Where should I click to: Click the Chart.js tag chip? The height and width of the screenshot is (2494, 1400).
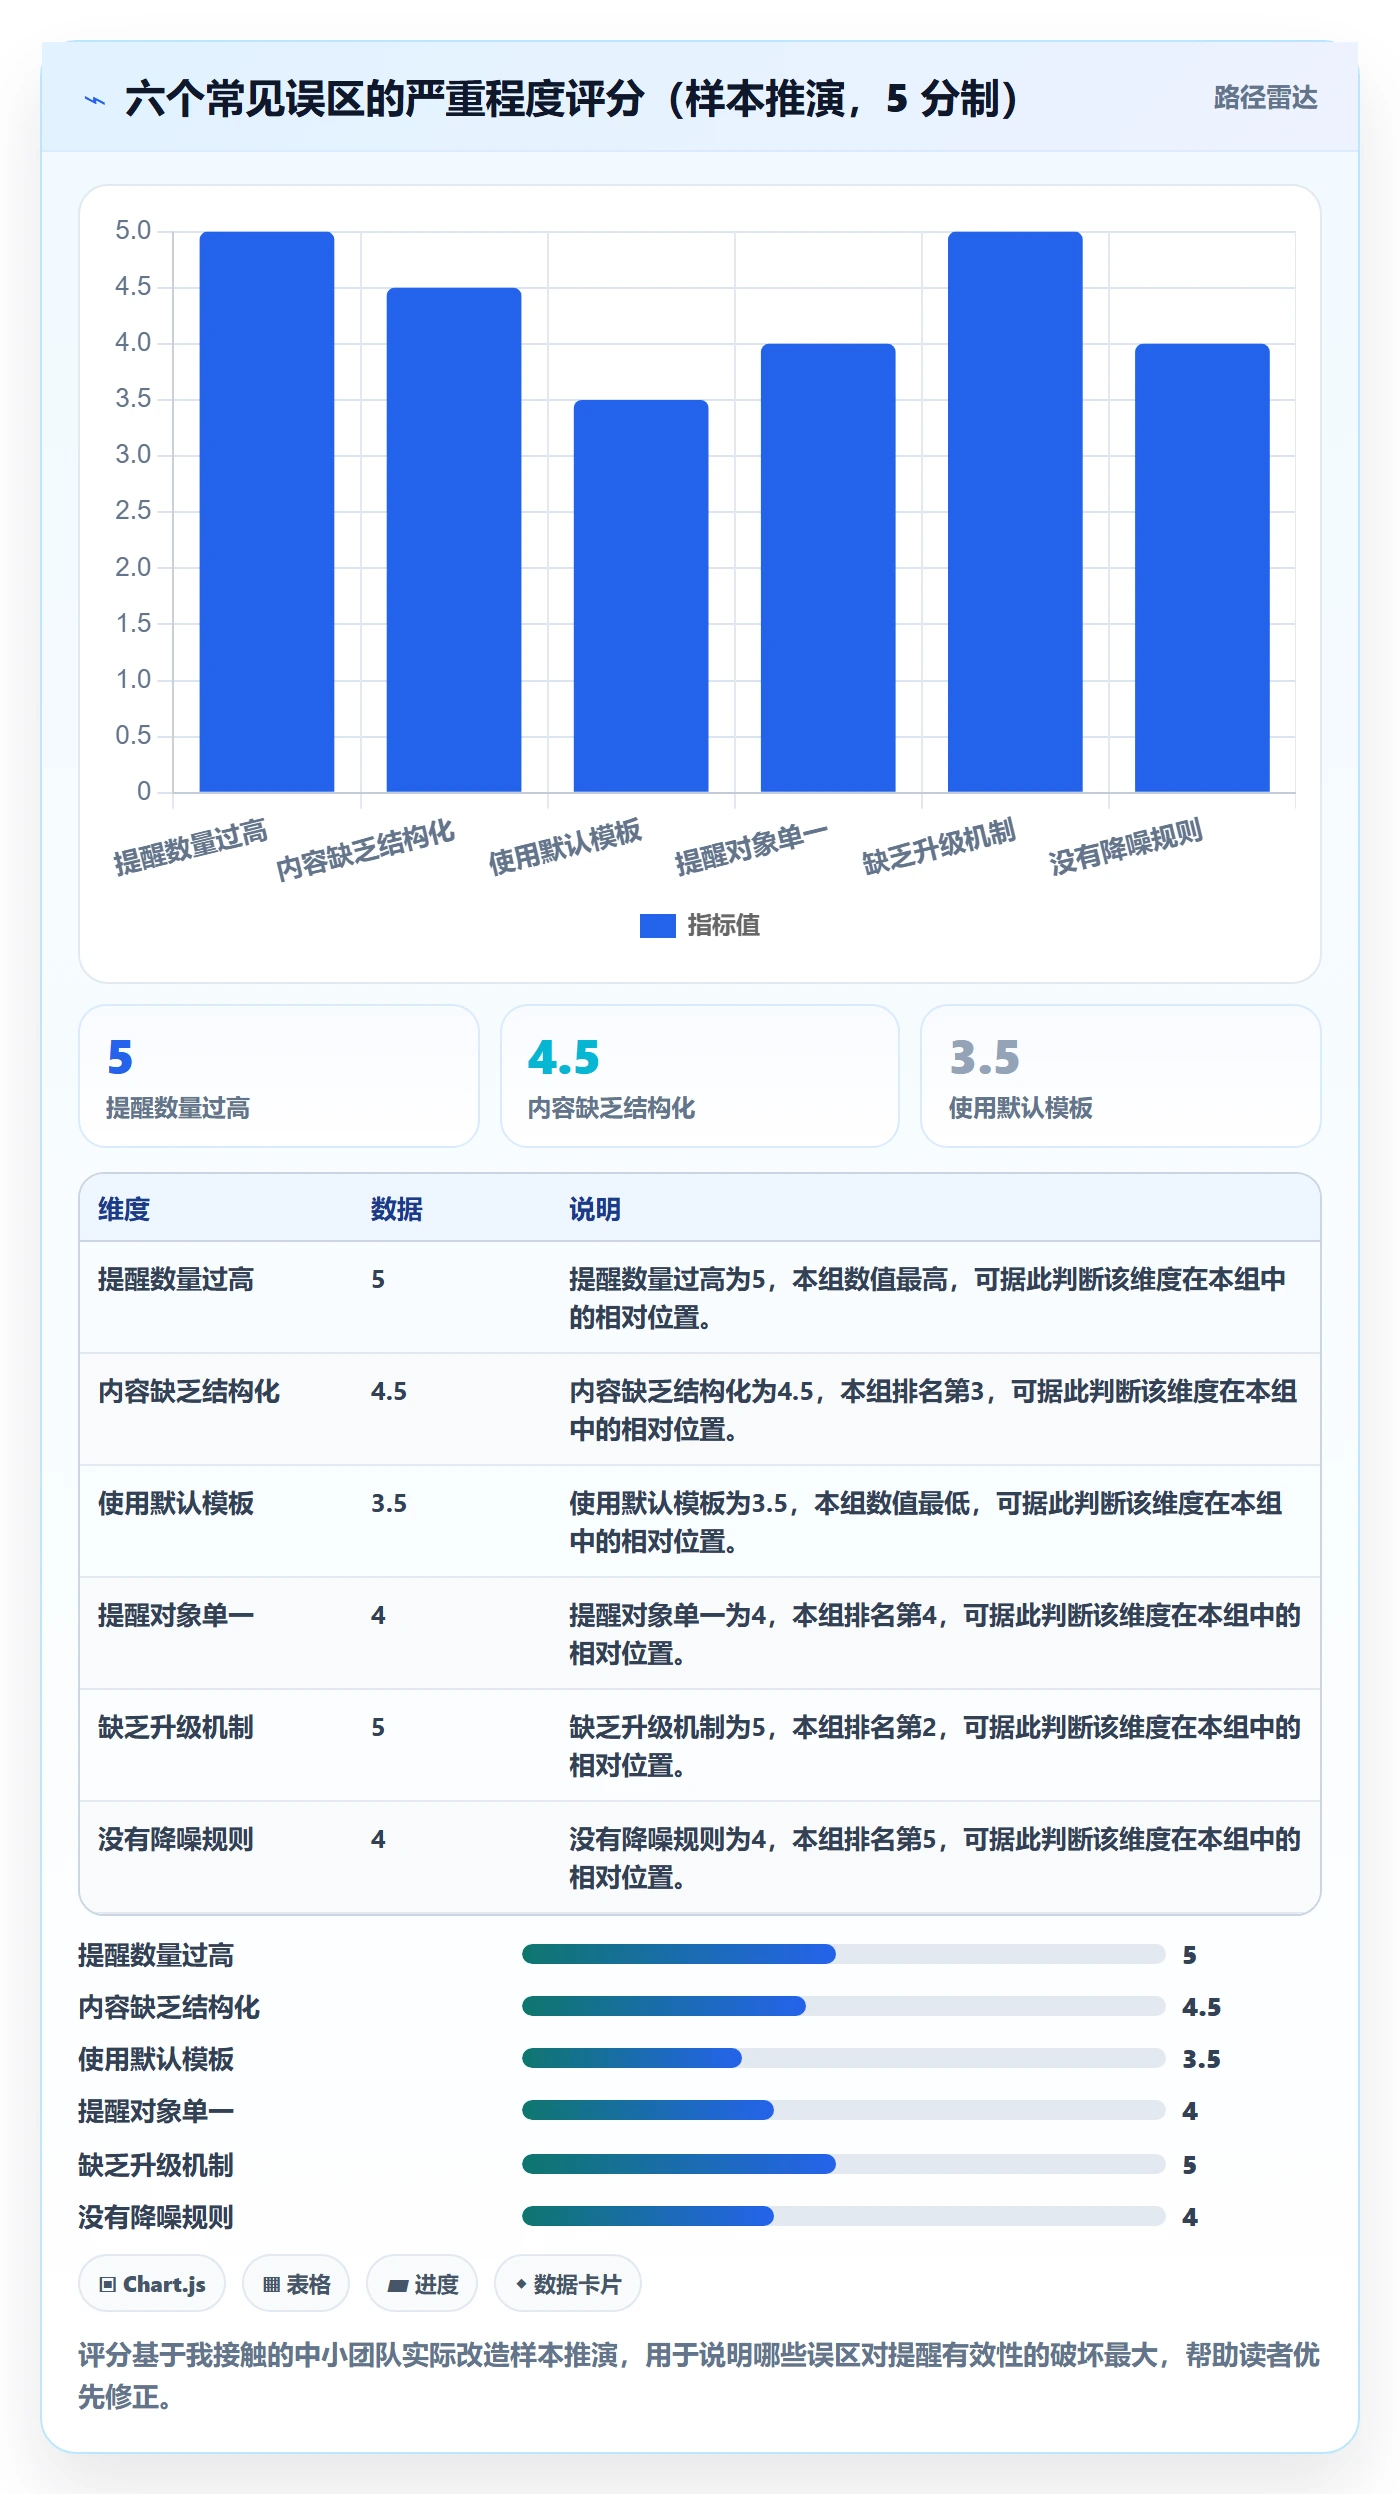152,2284
